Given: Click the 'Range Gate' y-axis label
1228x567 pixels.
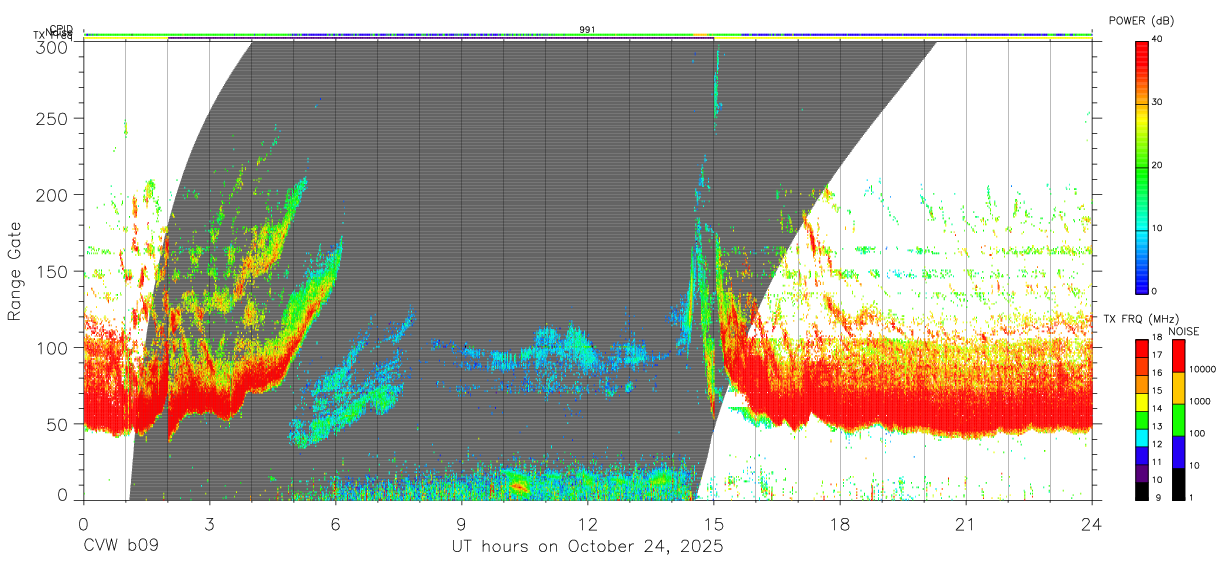Looking at the screenshot, I should 14,271.
